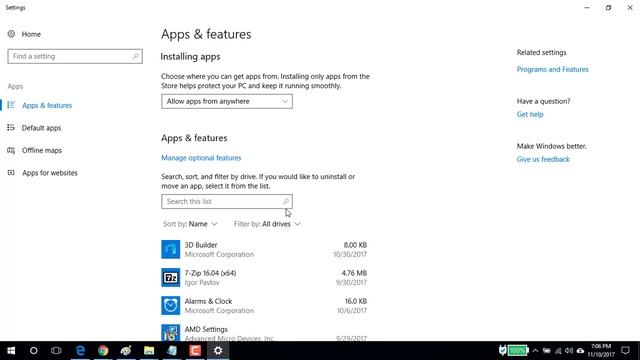Click the AMD Settings entry name
This screenshot has height=360, width=640.
[206, 329]
